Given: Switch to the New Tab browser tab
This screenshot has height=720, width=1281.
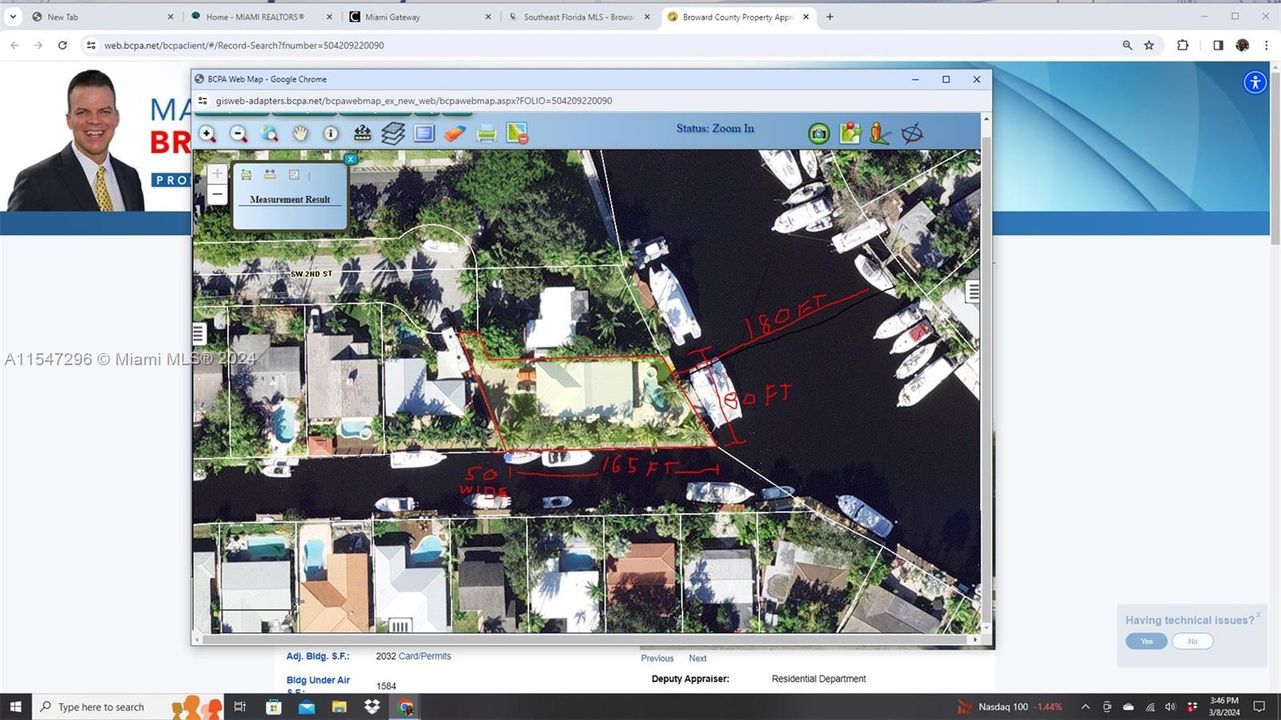Looking at the screenshot, I should (103, 17).
